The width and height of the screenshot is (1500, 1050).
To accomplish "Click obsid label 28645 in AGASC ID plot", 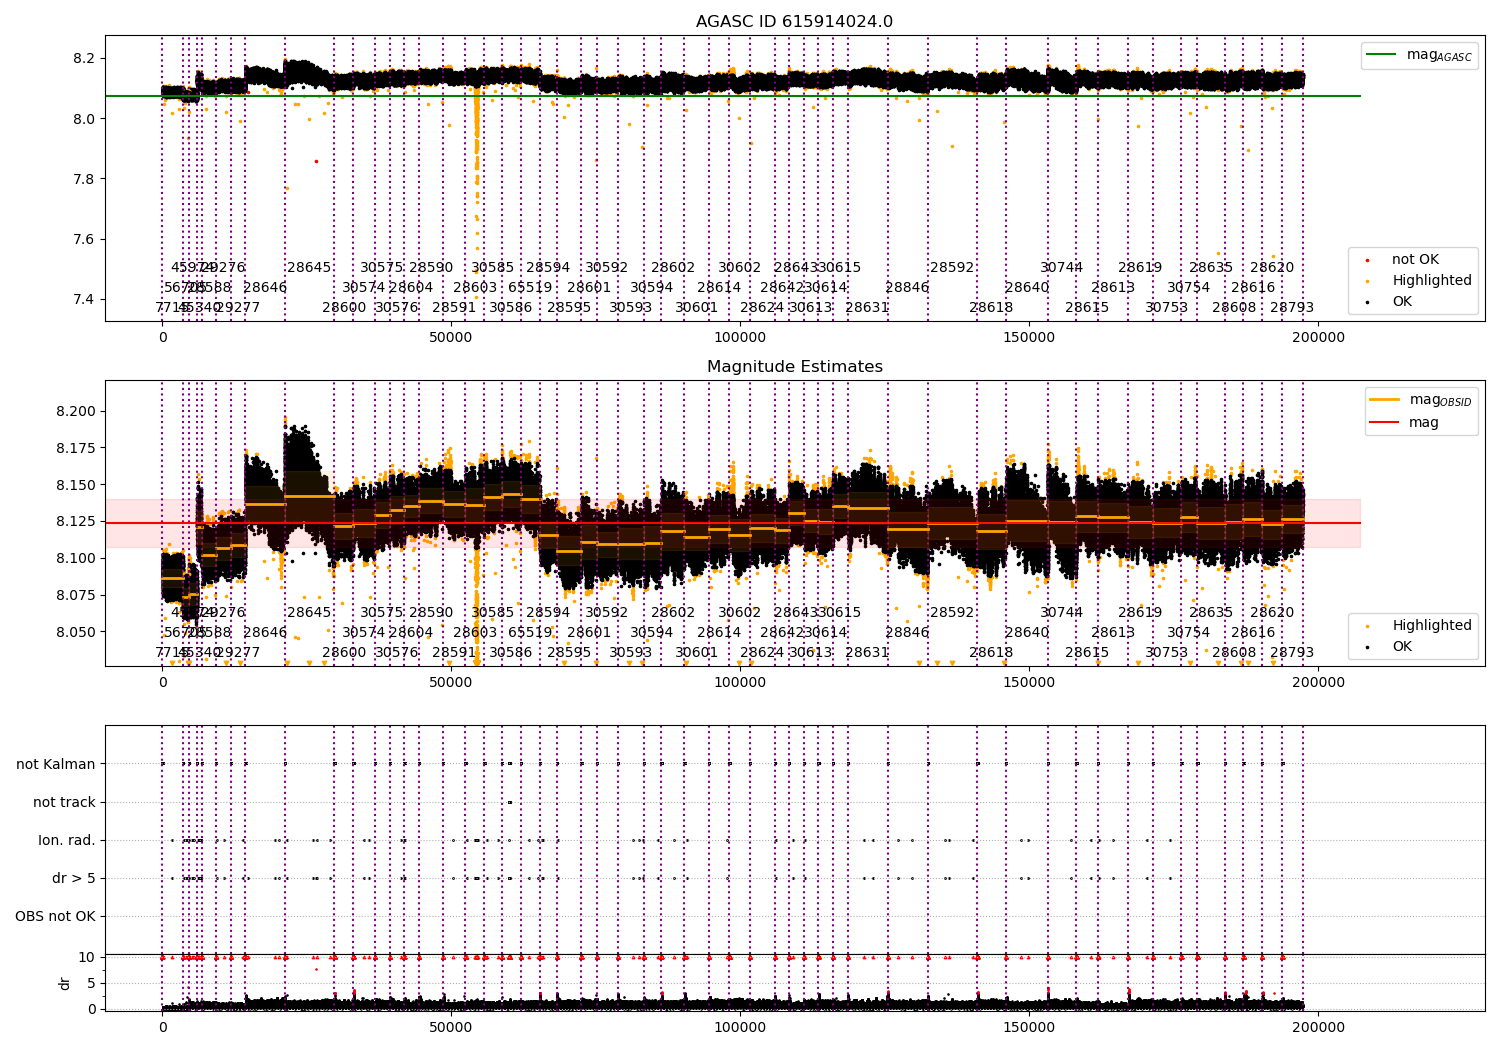I will point(309,268).
